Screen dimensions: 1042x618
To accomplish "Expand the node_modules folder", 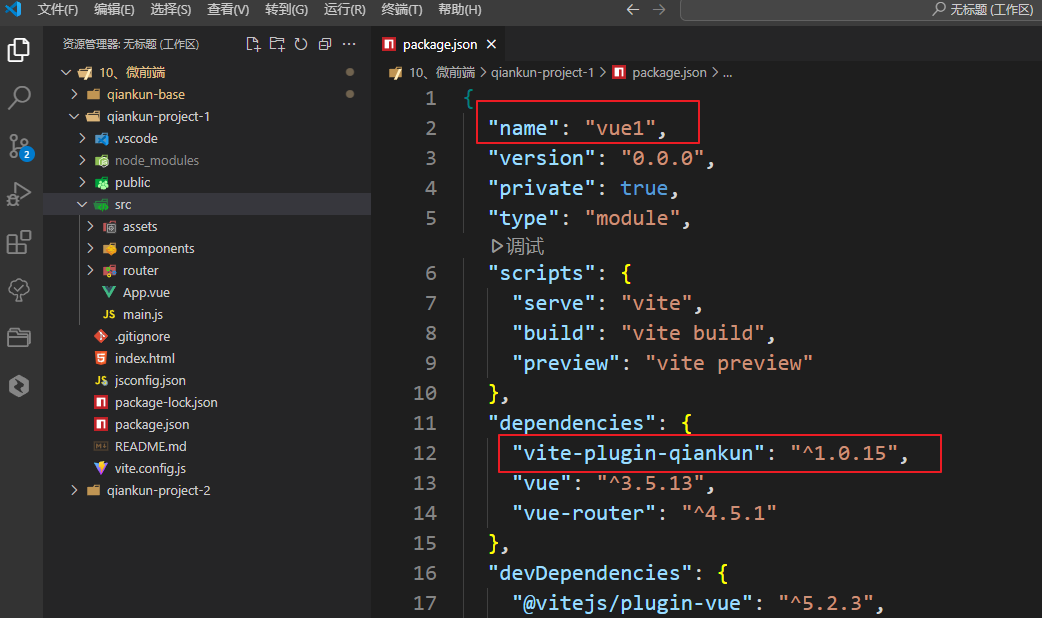I will point(156,160).
